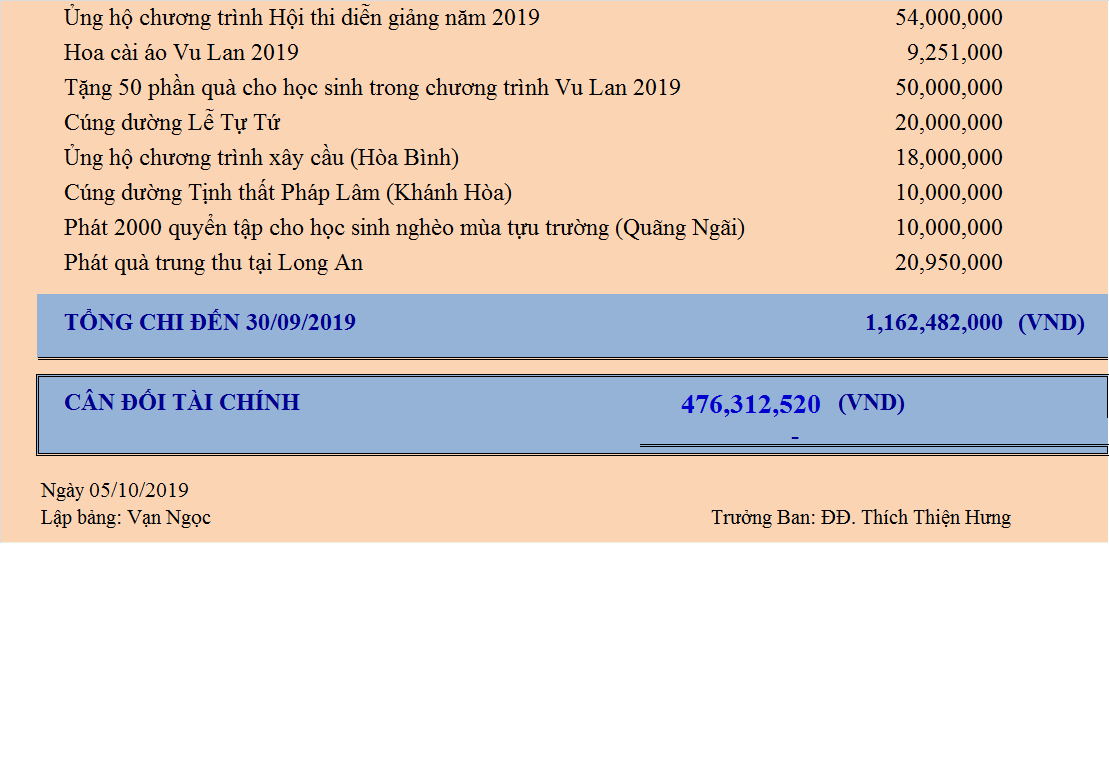Click the 'Hoa cài áo Vu Lan 2019' entry
The width and height of the screenshot is (1109, 770).
pos(181,53)
